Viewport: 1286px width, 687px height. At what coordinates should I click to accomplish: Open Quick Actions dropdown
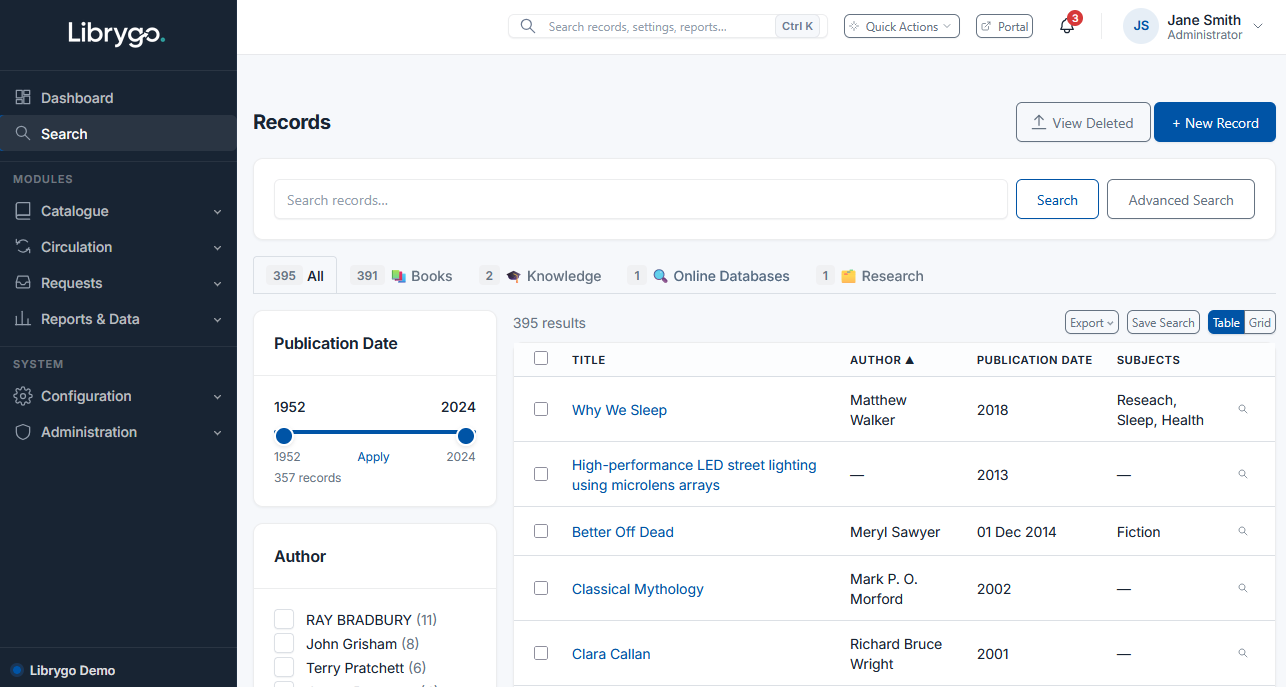[x=902, y=26]
